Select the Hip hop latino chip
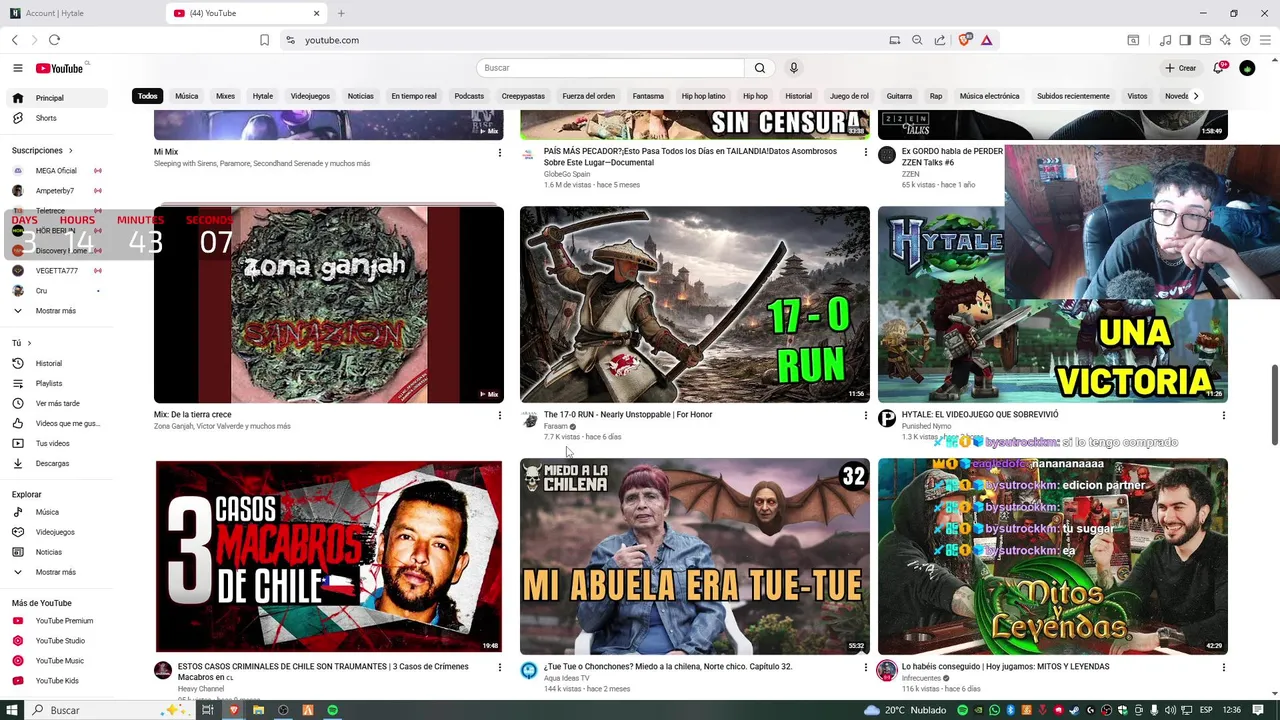This screenshot has height=720, width=1280. 703,96
